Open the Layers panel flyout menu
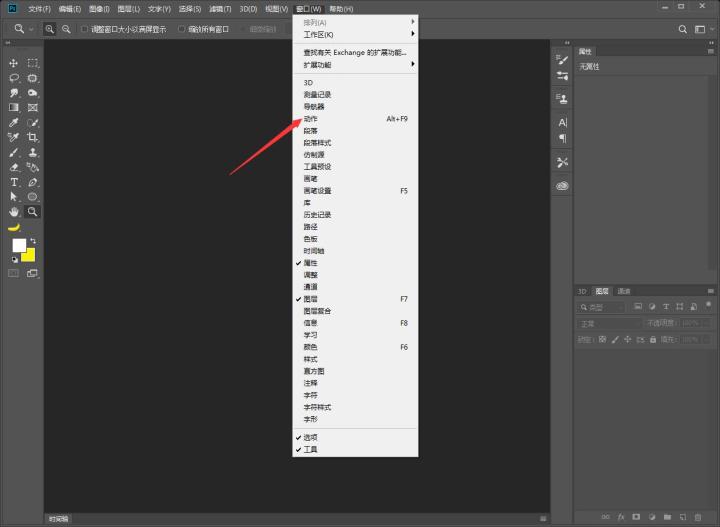 (710, 291)
